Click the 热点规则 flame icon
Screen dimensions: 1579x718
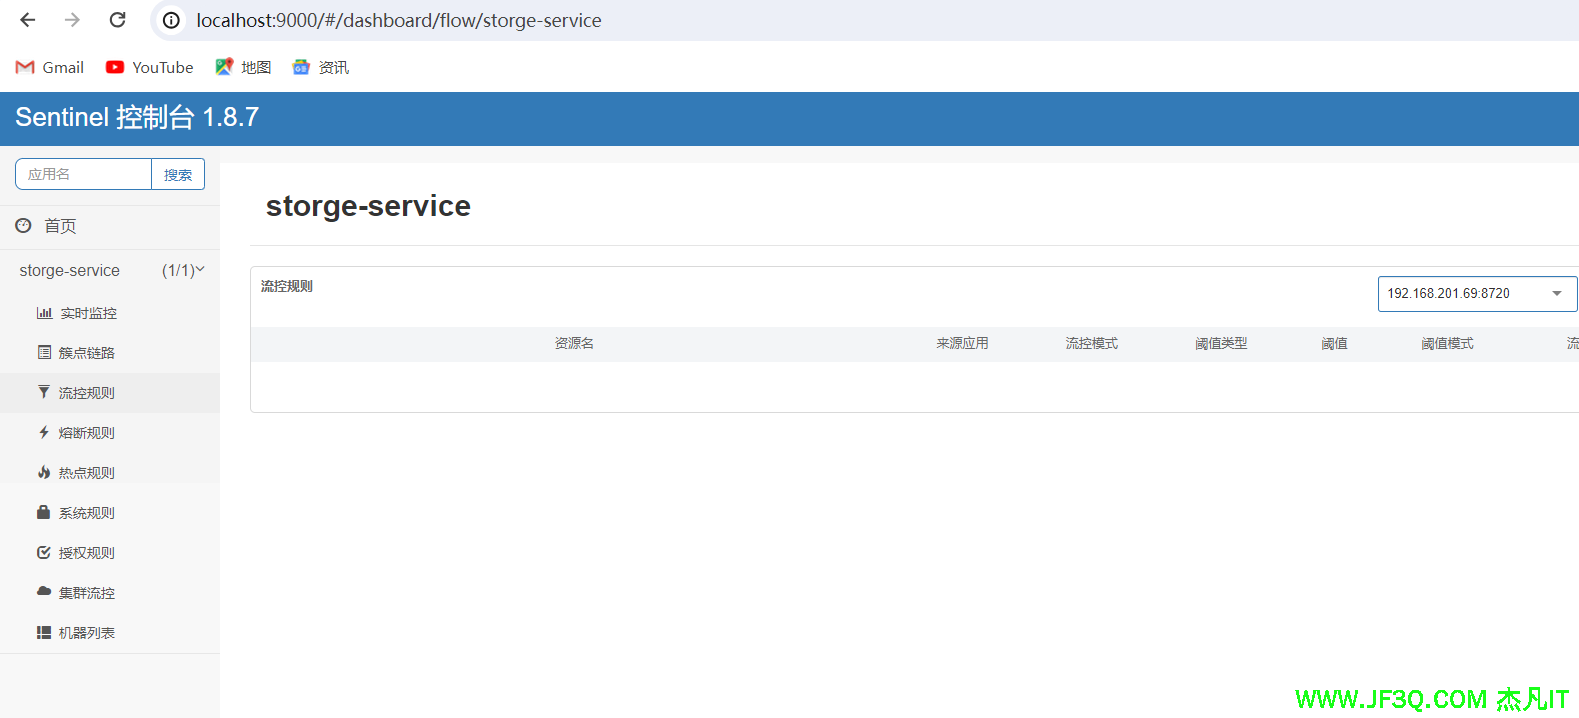coord(44,472)
